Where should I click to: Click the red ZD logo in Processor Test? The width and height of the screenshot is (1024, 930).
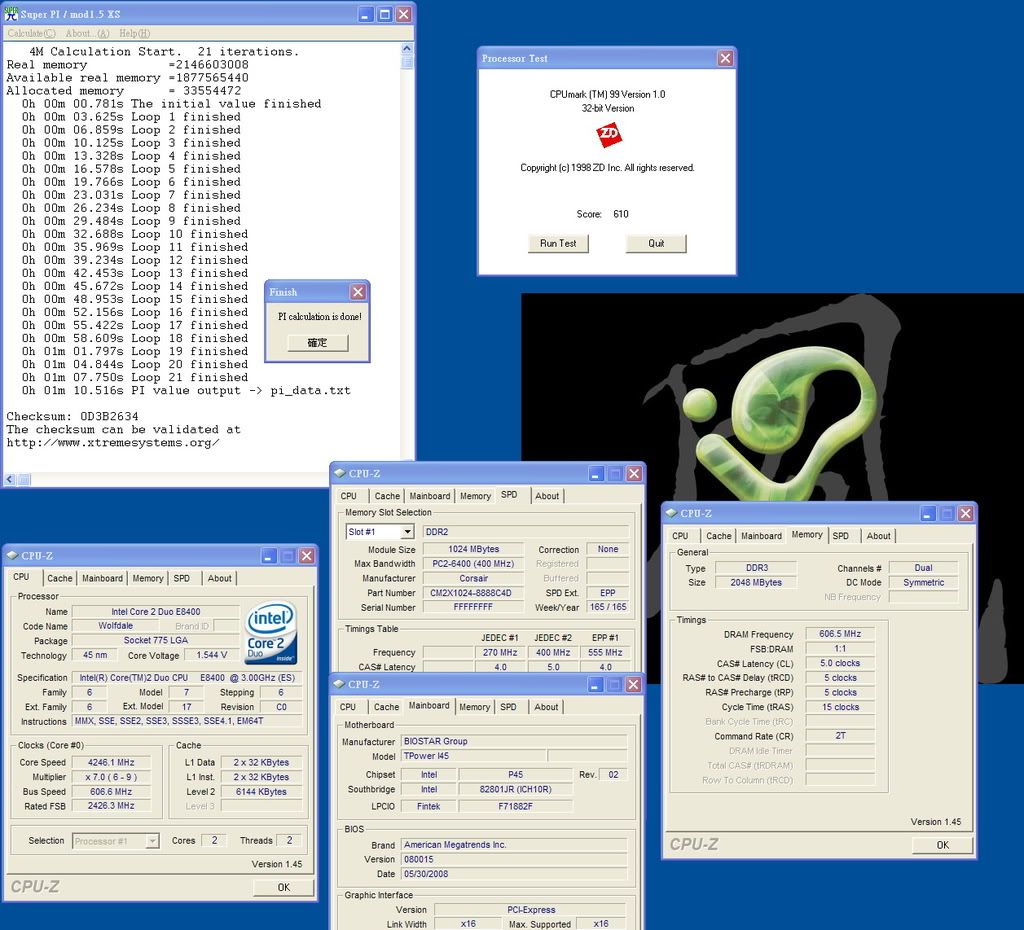tap(609, 136)
